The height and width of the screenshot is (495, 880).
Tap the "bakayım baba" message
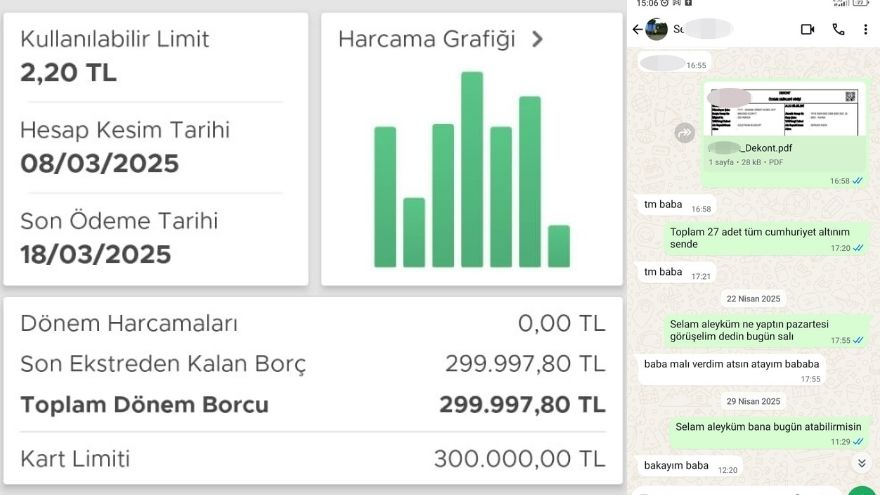tap(676, 466)
